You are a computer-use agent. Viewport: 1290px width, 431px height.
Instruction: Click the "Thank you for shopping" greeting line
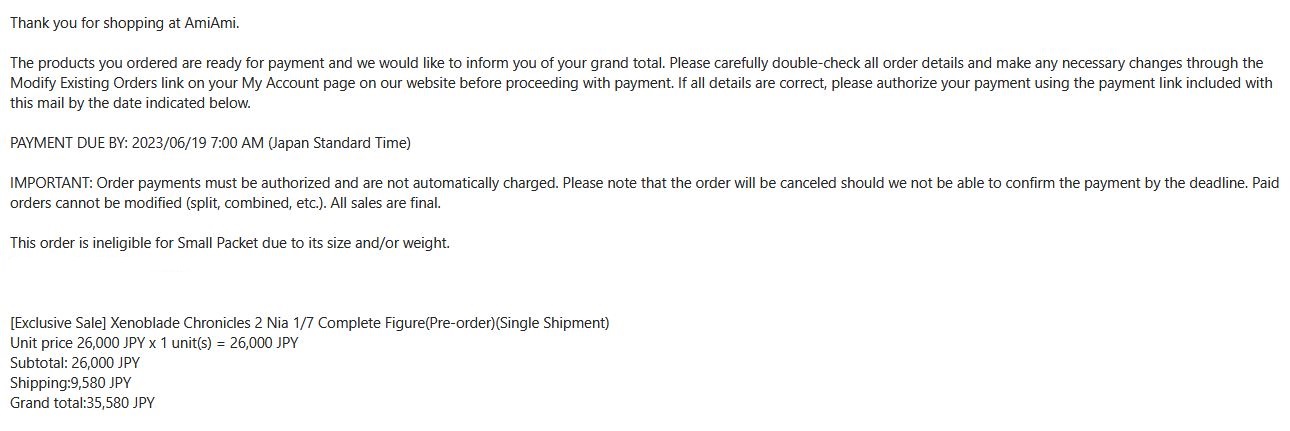coord(125,21)
